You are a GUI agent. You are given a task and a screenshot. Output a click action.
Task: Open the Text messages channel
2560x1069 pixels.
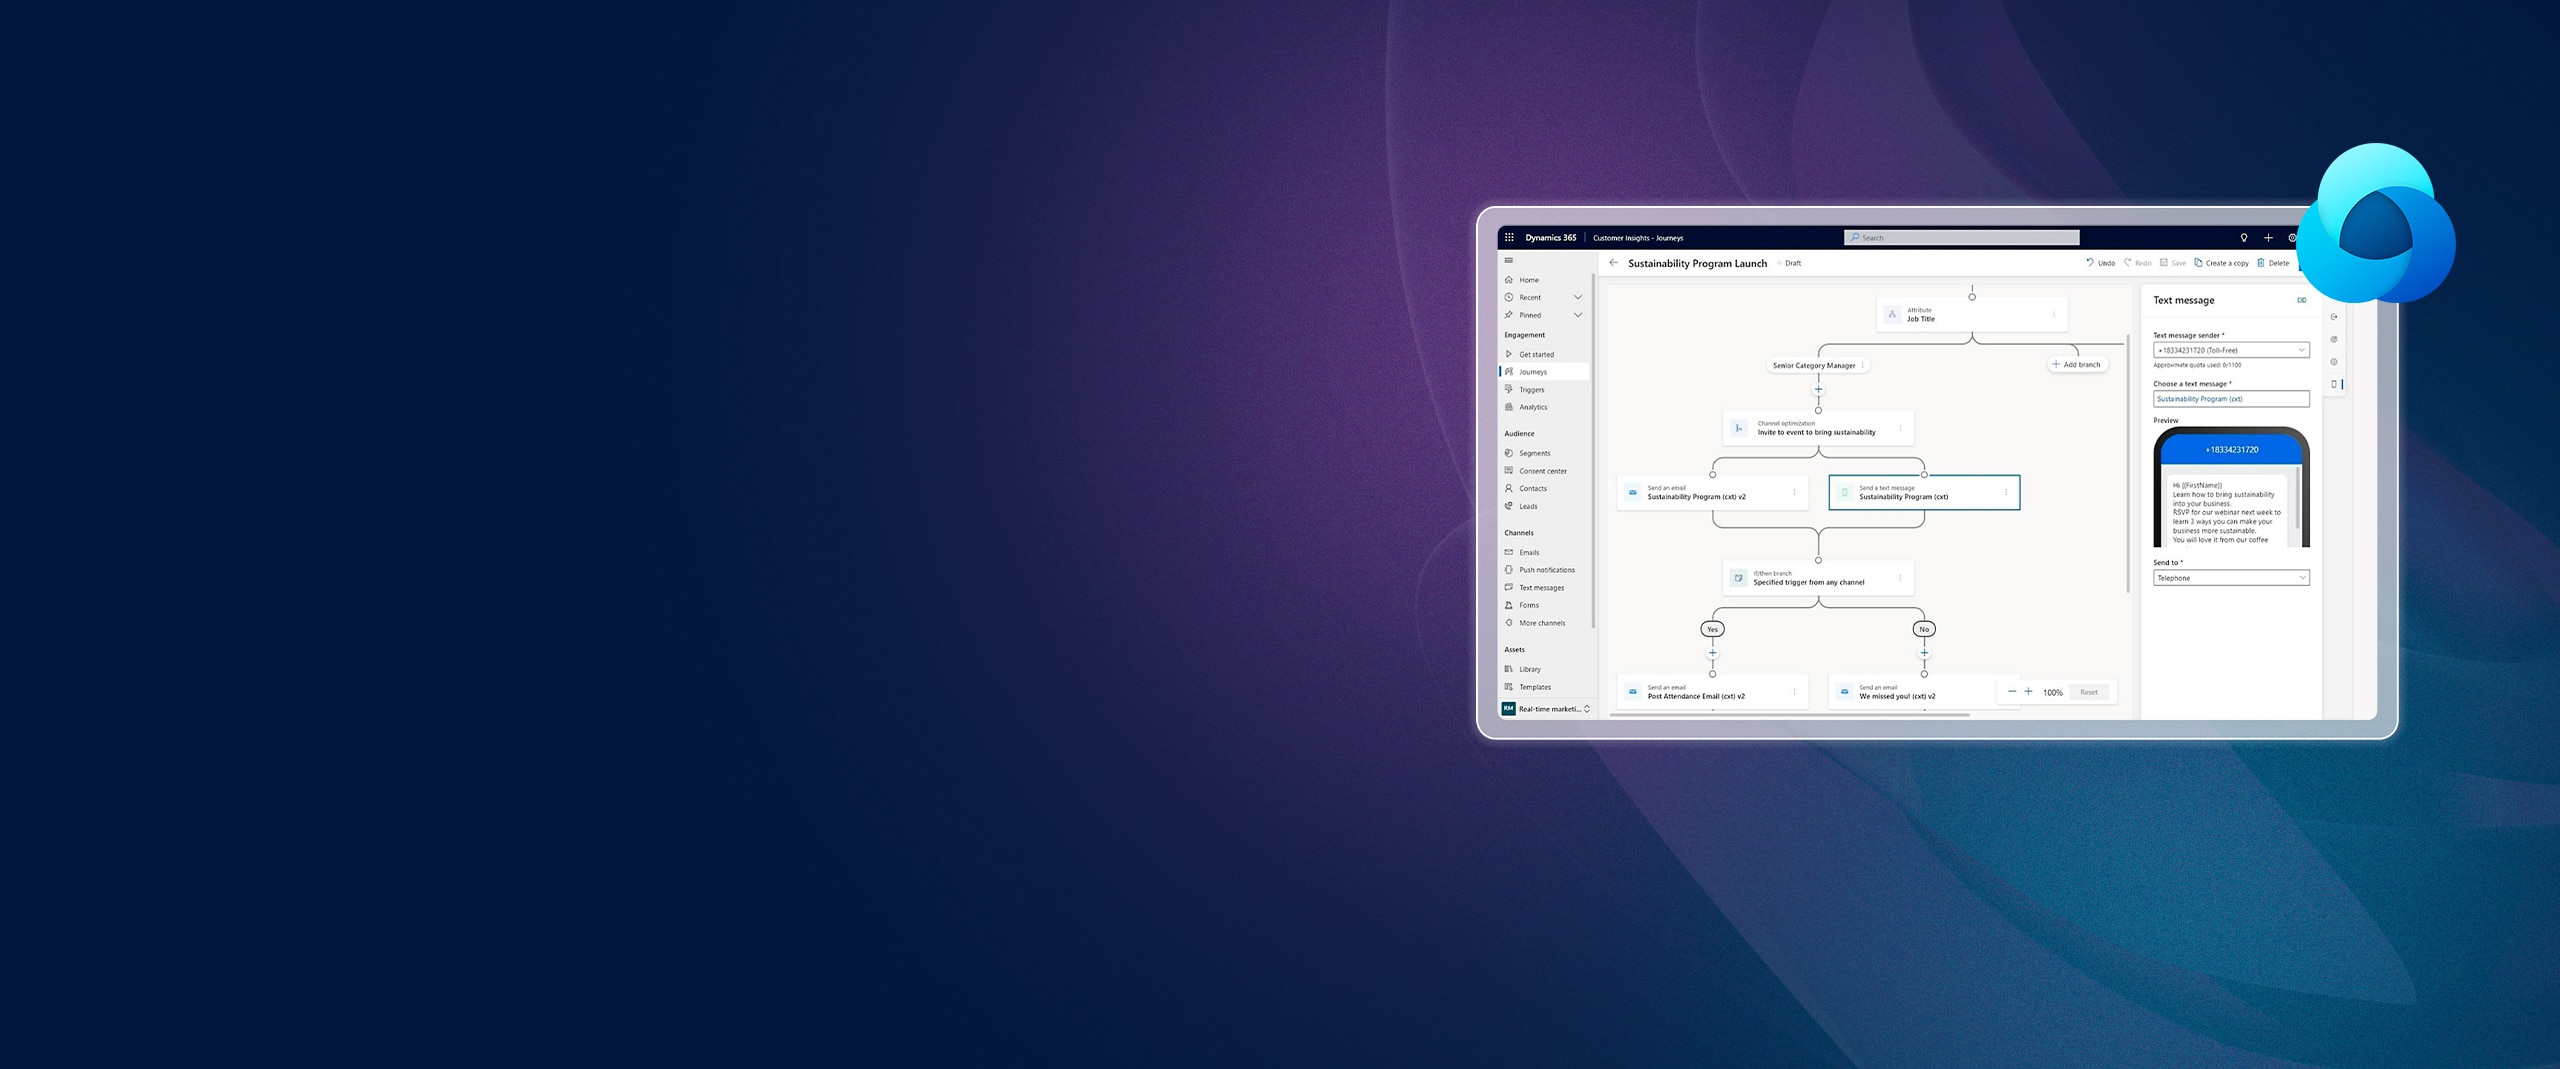pos(1541,587)
